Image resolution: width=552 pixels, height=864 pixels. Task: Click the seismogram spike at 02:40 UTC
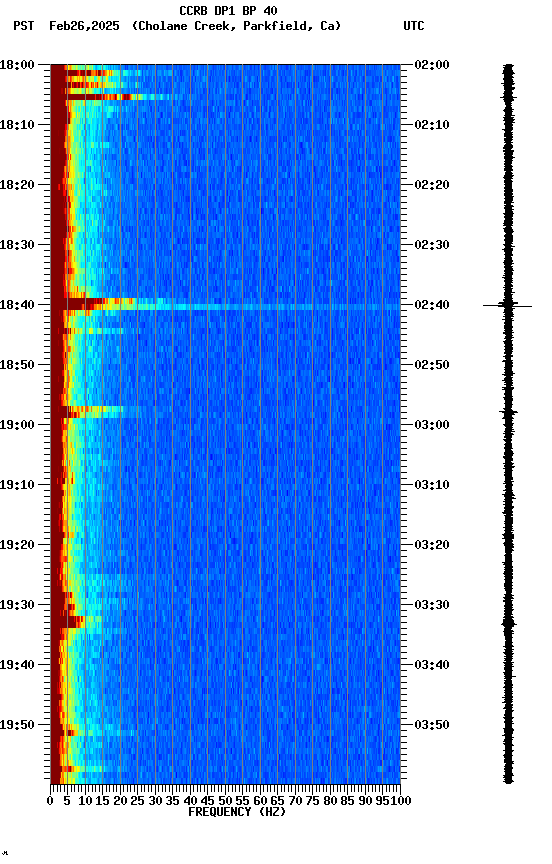coord(507,305)
